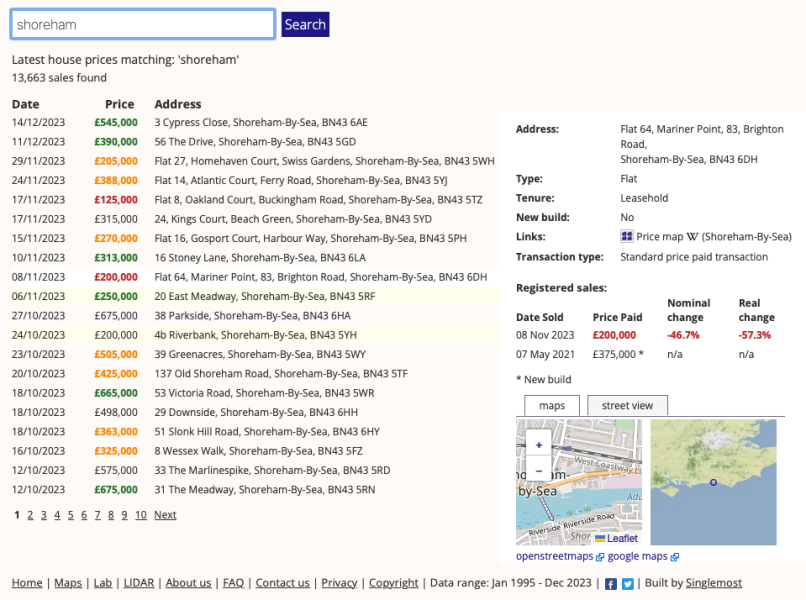
Task: Open the Price map icon link
Action: coord(627,237)
